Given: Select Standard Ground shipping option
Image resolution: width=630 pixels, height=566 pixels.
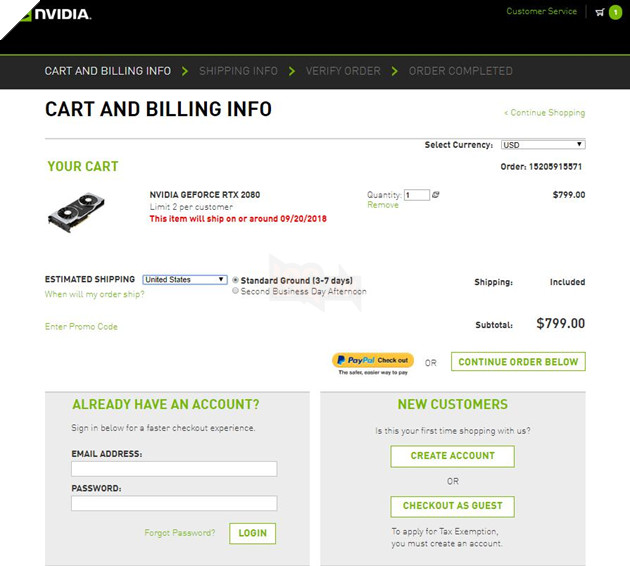Looking at the screenshot, I should pos(236,281).
